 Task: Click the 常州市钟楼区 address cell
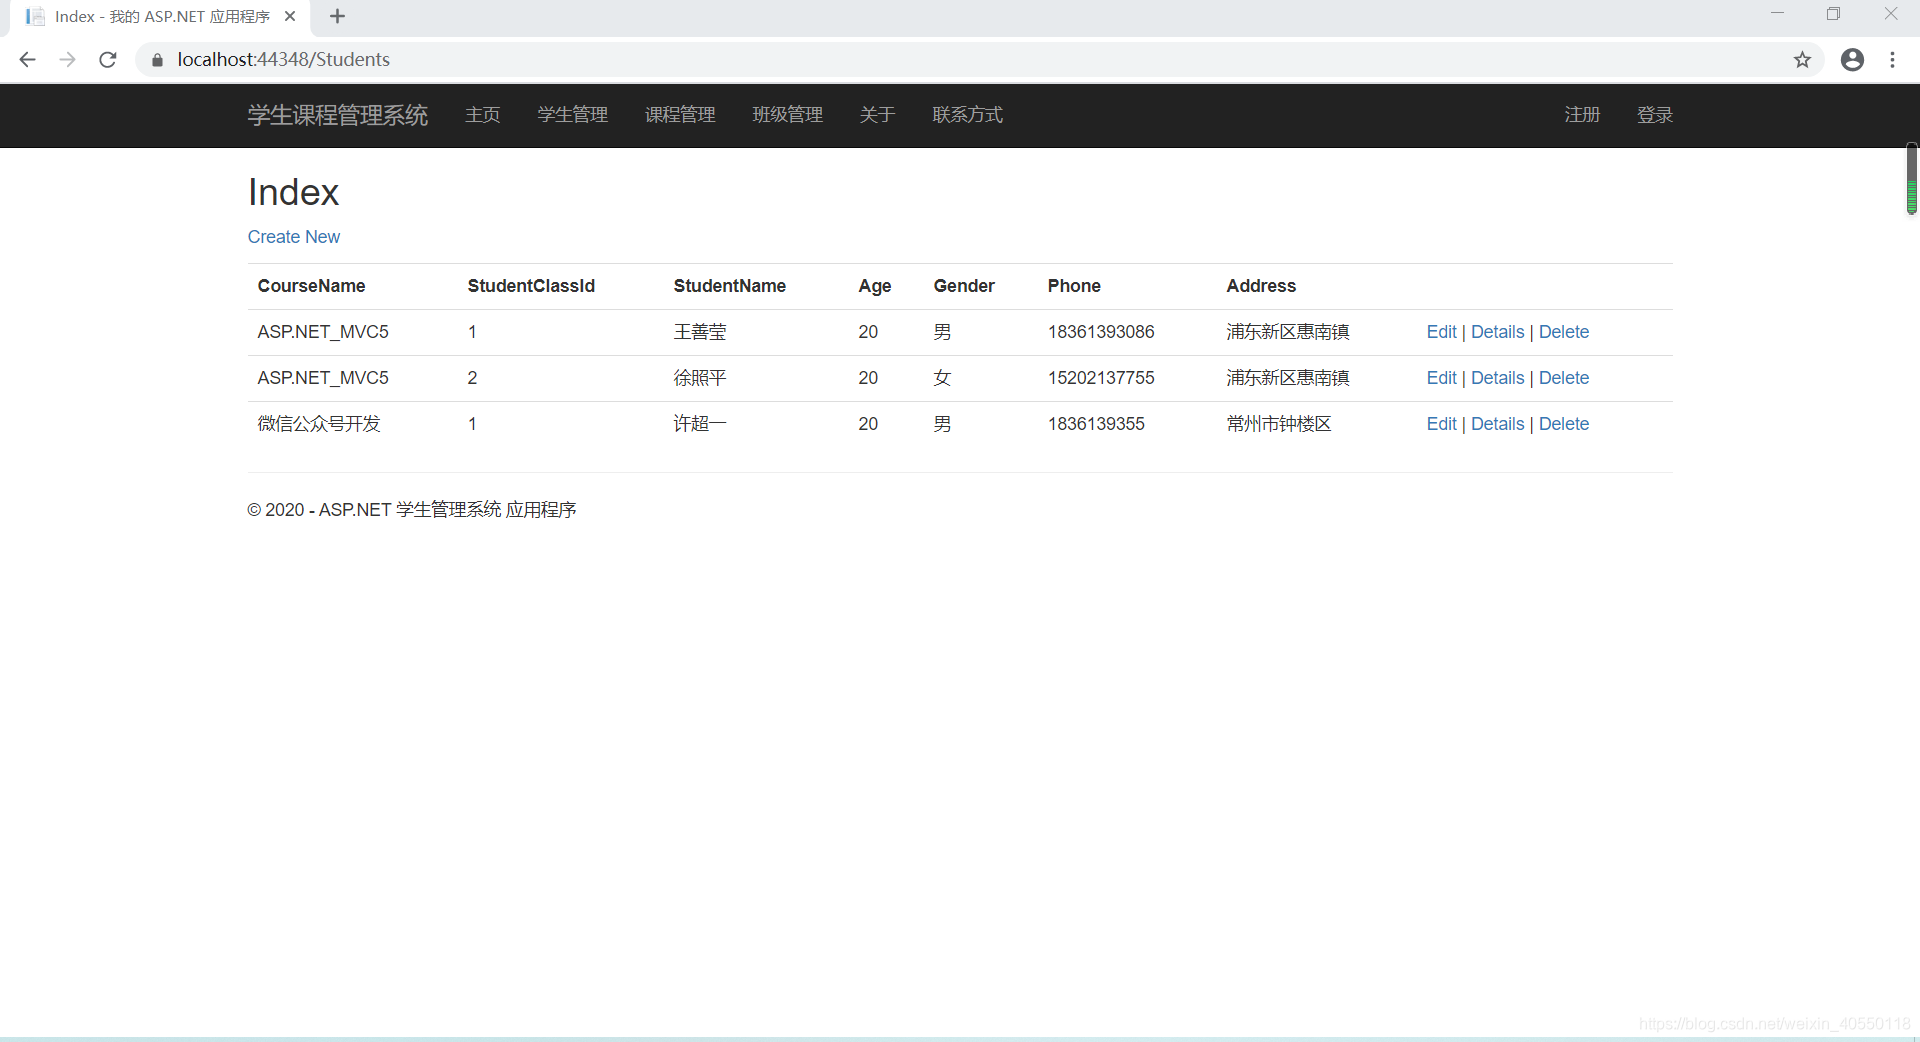click(x=1279, y=424)
